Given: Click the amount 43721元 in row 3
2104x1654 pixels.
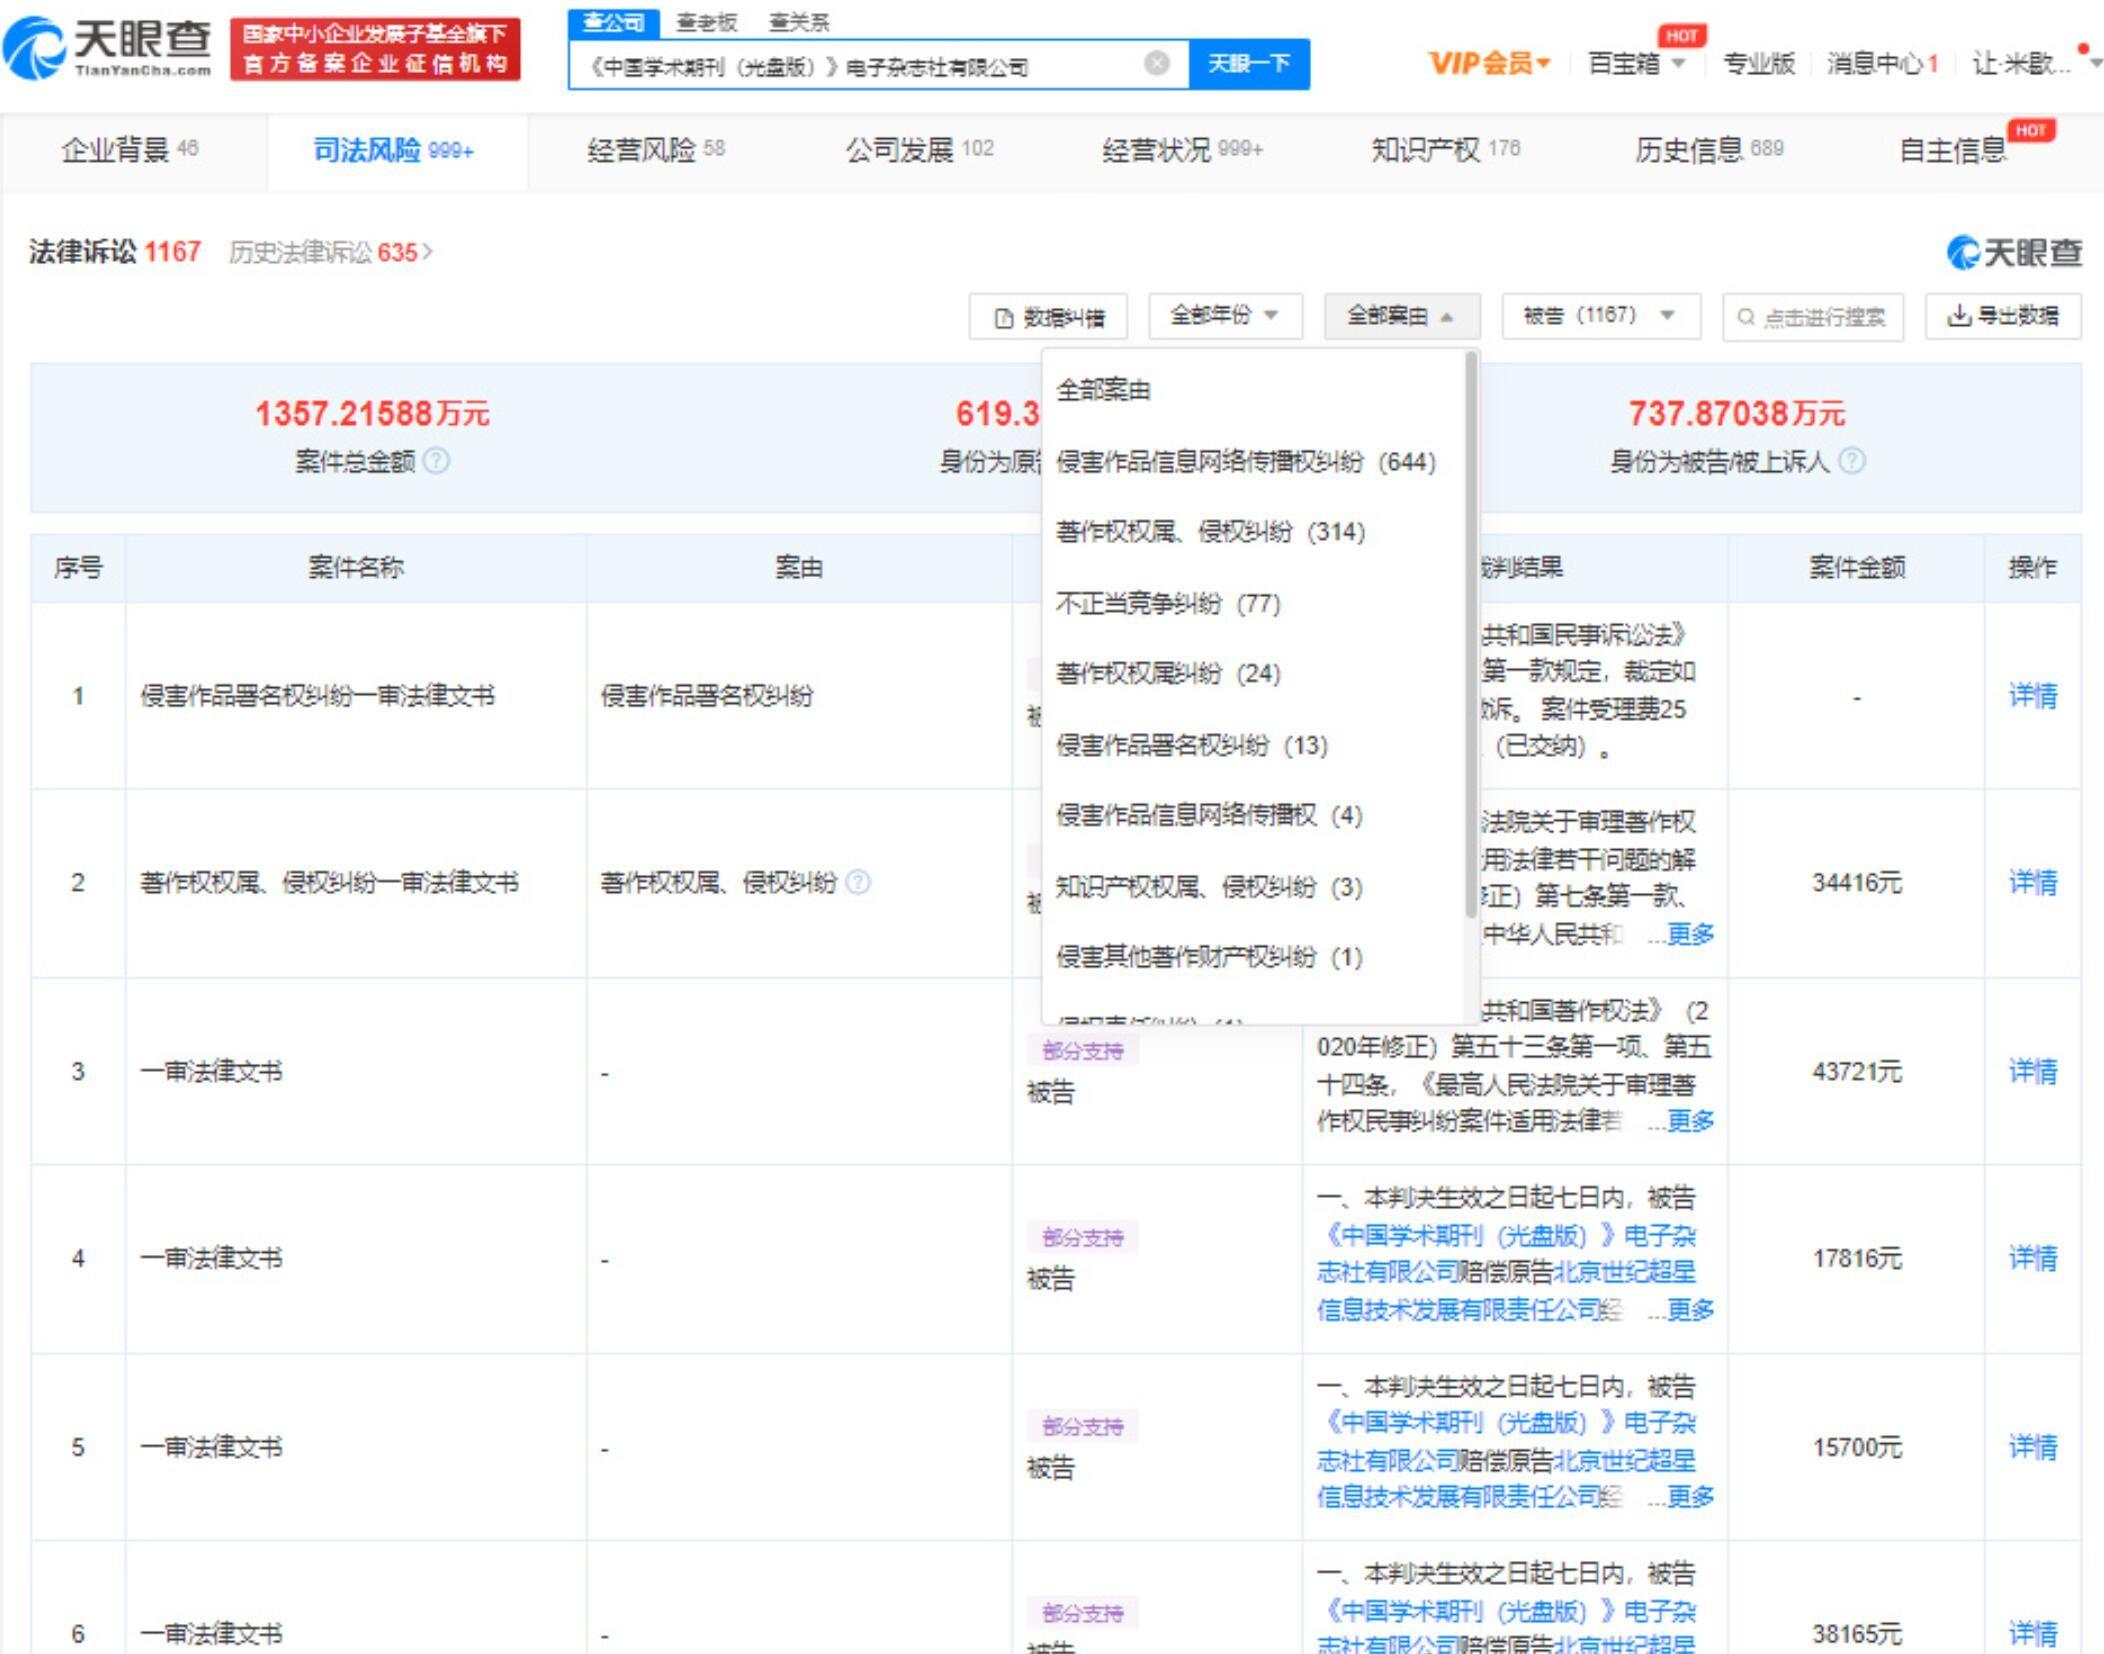Looking at the screenshot, I should pyautogui.click(x=1856, y=1072).
